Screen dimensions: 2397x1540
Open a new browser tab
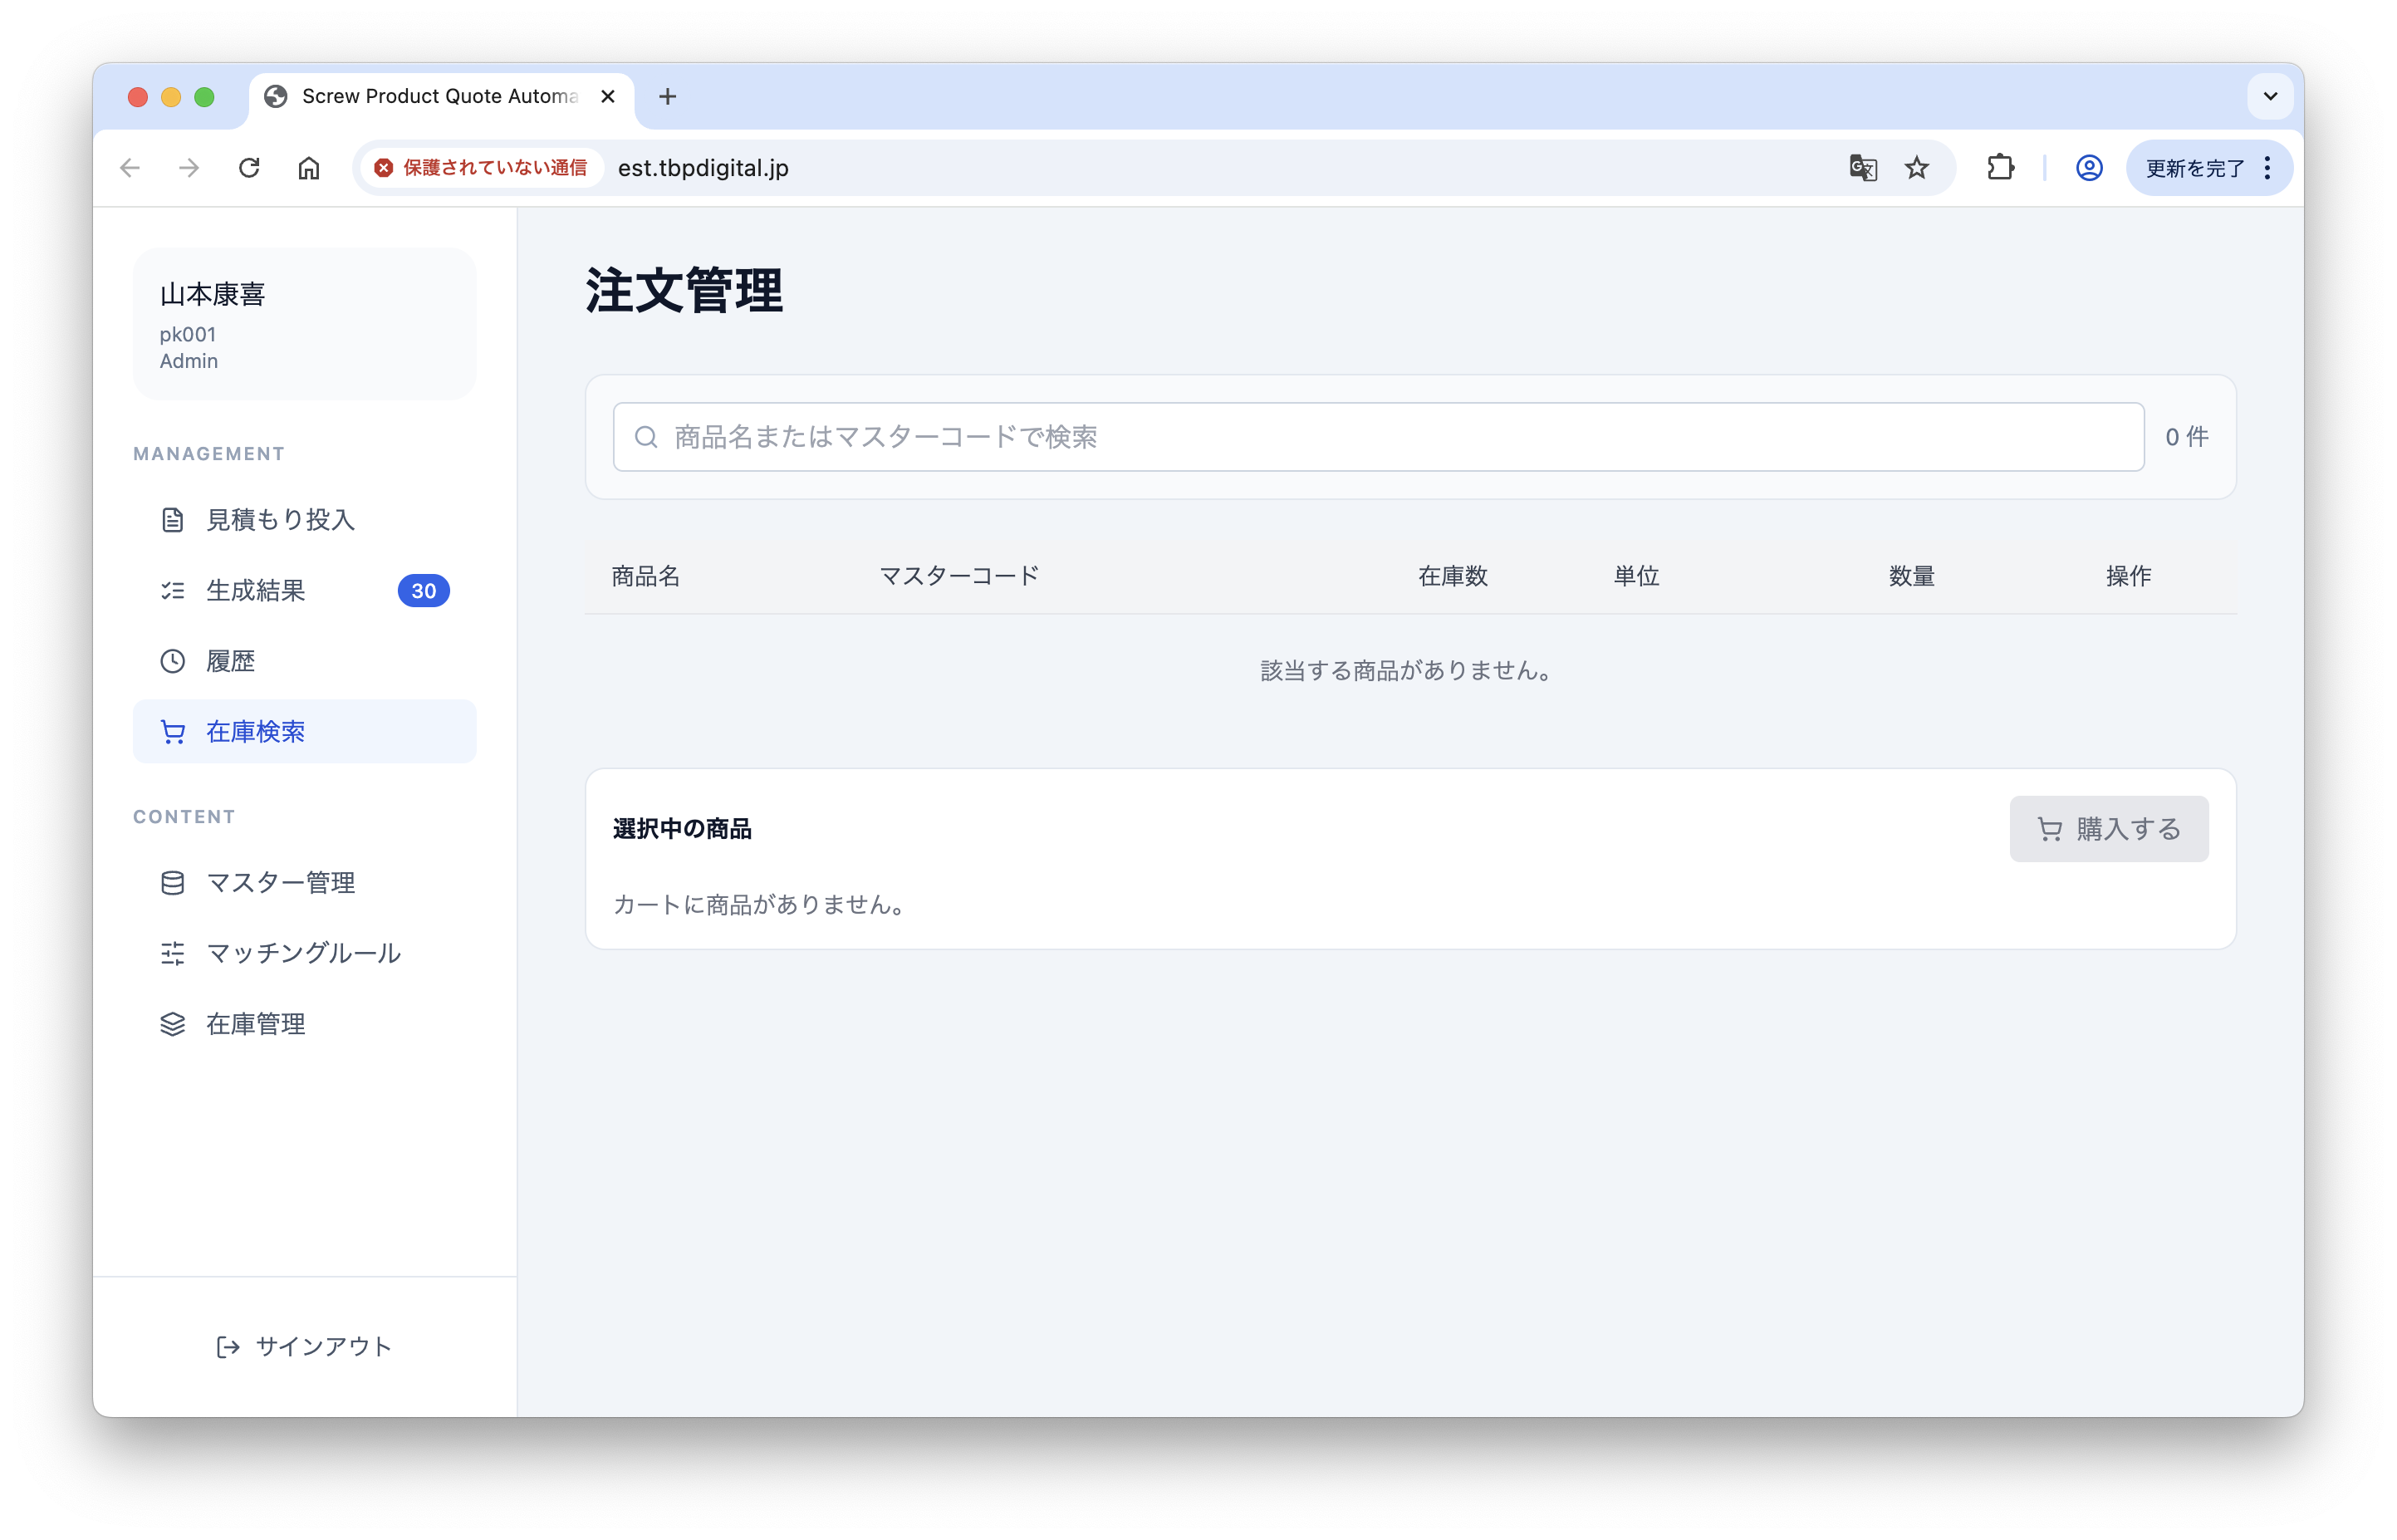point(668,96)
